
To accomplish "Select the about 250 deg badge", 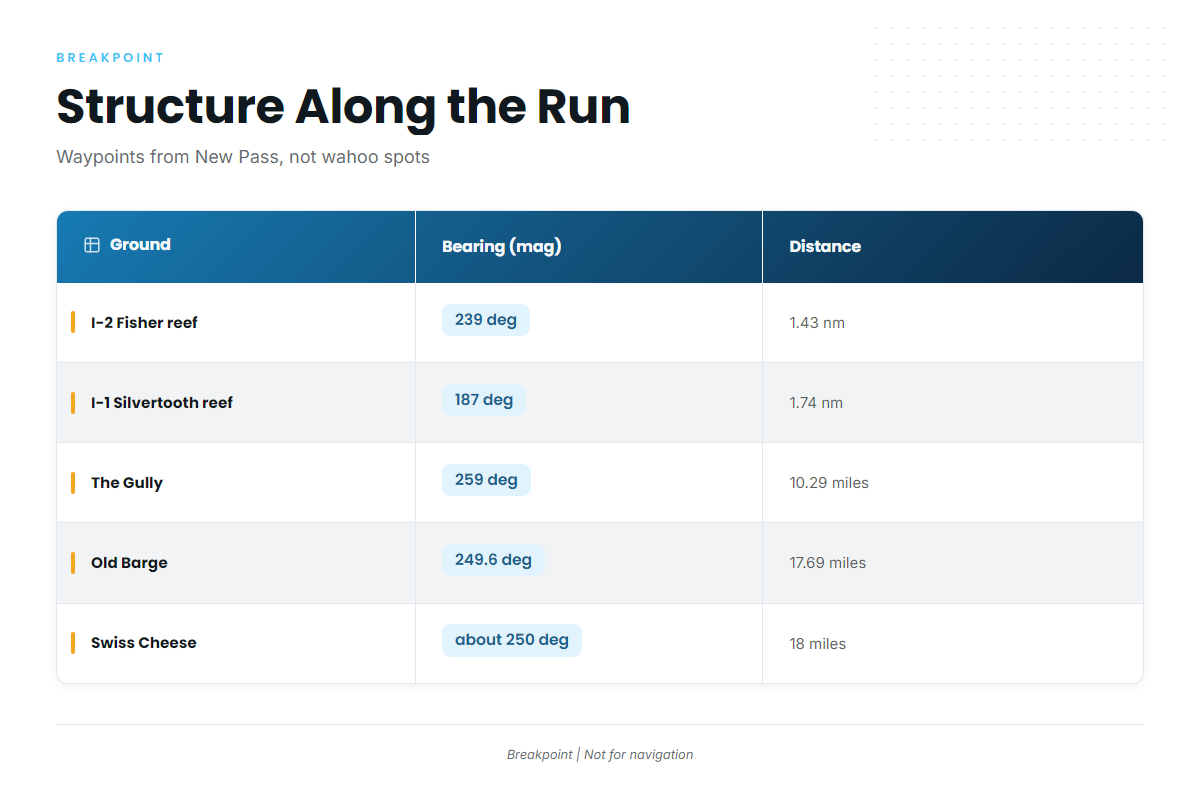I will point(512,640).
